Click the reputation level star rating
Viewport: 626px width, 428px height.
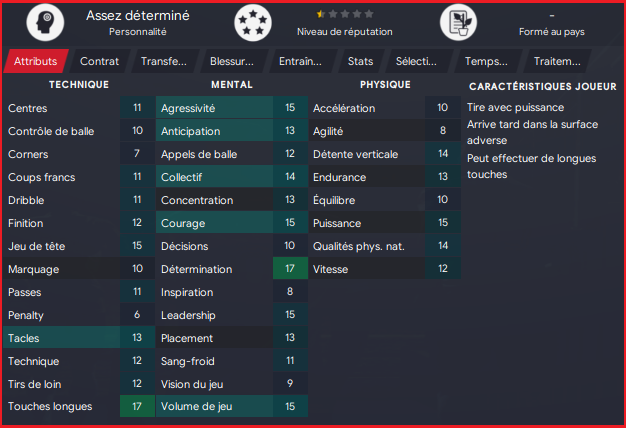[x=345, y=15]
